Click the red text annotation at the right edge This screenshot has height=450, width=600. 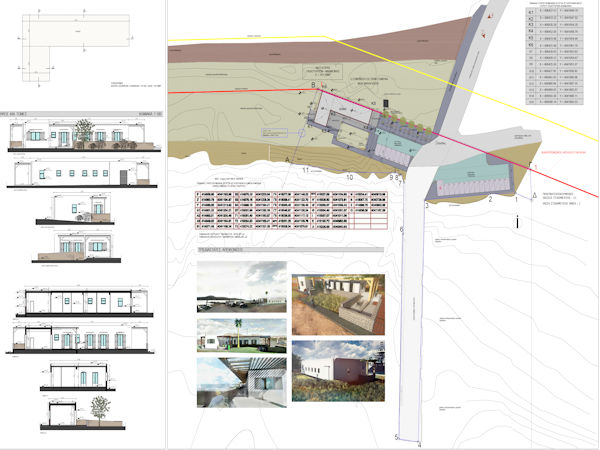pyautogui.click(x=564, y=152)
